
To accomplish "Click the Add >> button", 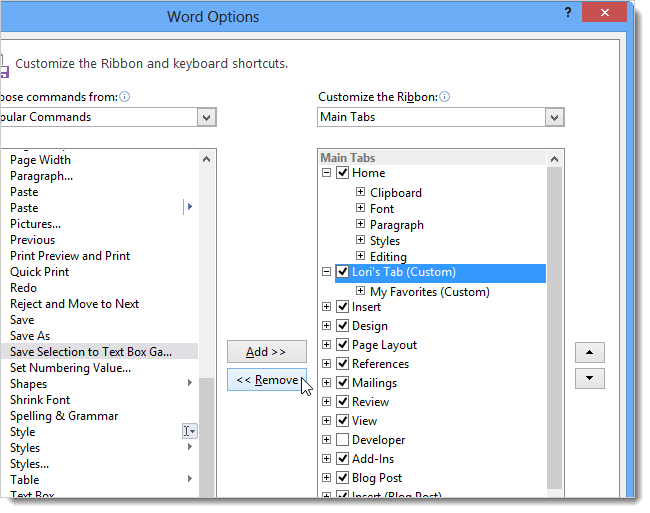I will coord(267,352).
